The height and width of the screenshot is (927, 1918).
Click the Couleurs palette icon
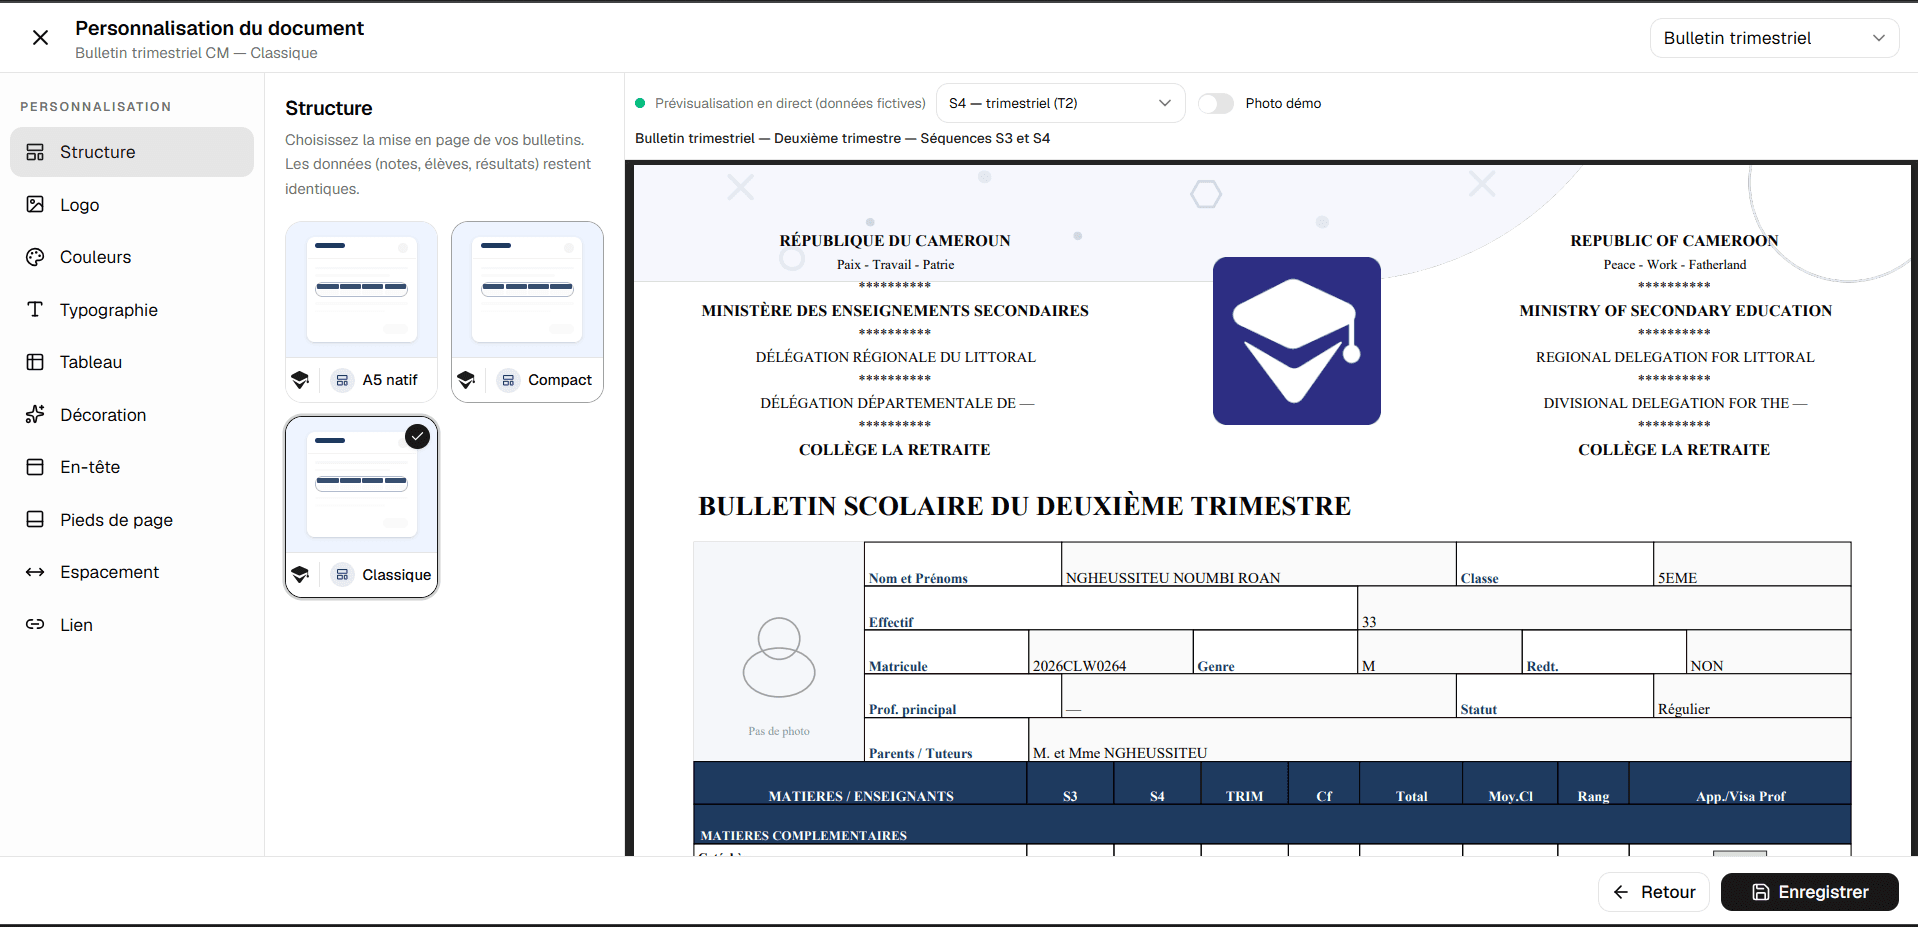[x=35, y=257]
